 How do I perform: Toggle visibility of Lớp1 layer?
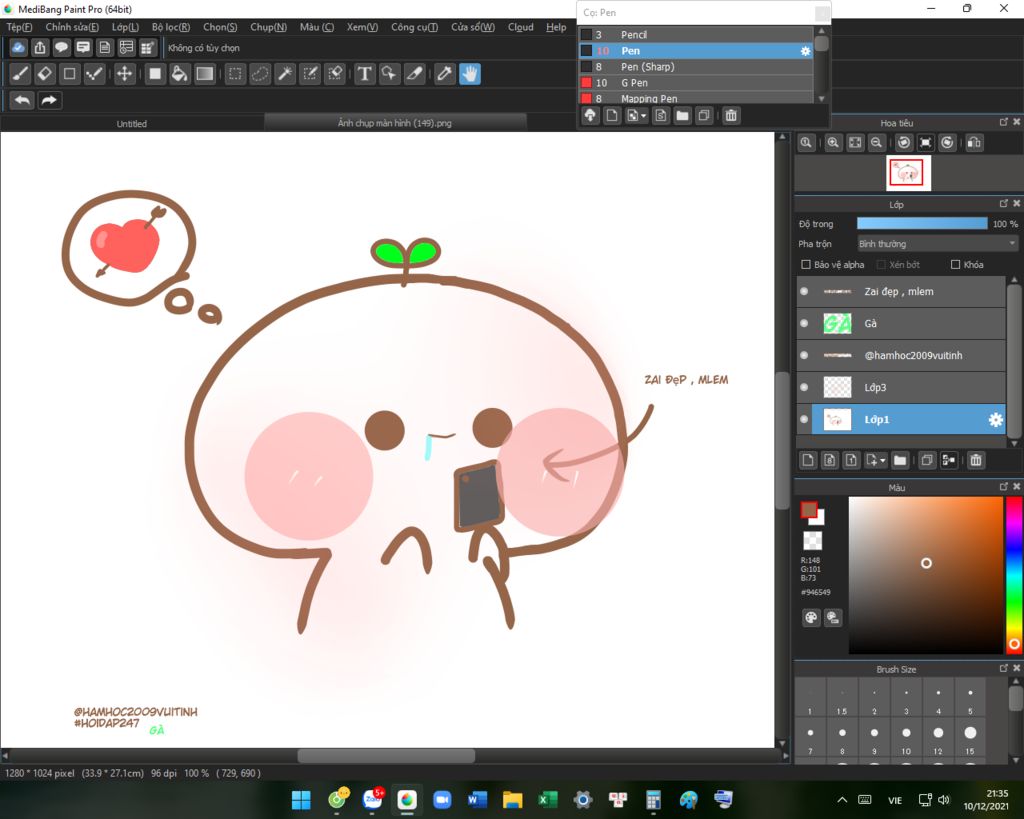pyautogui.click(x=804, y=419)
